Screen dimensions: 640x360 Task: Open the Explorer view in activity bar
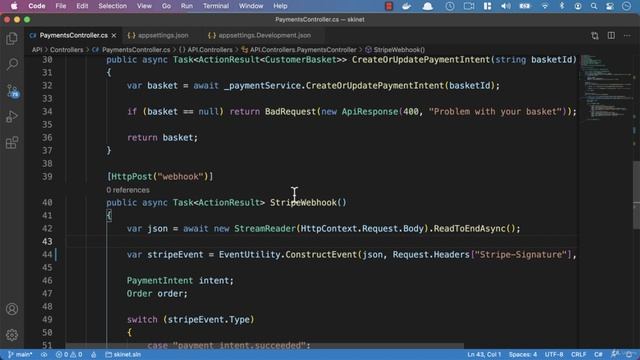click(12, 38)
